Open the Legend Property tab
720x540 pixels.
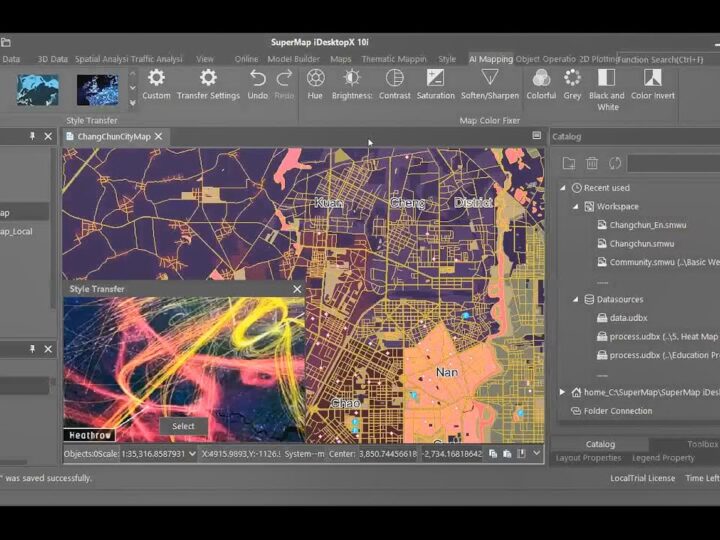(663, 458)
